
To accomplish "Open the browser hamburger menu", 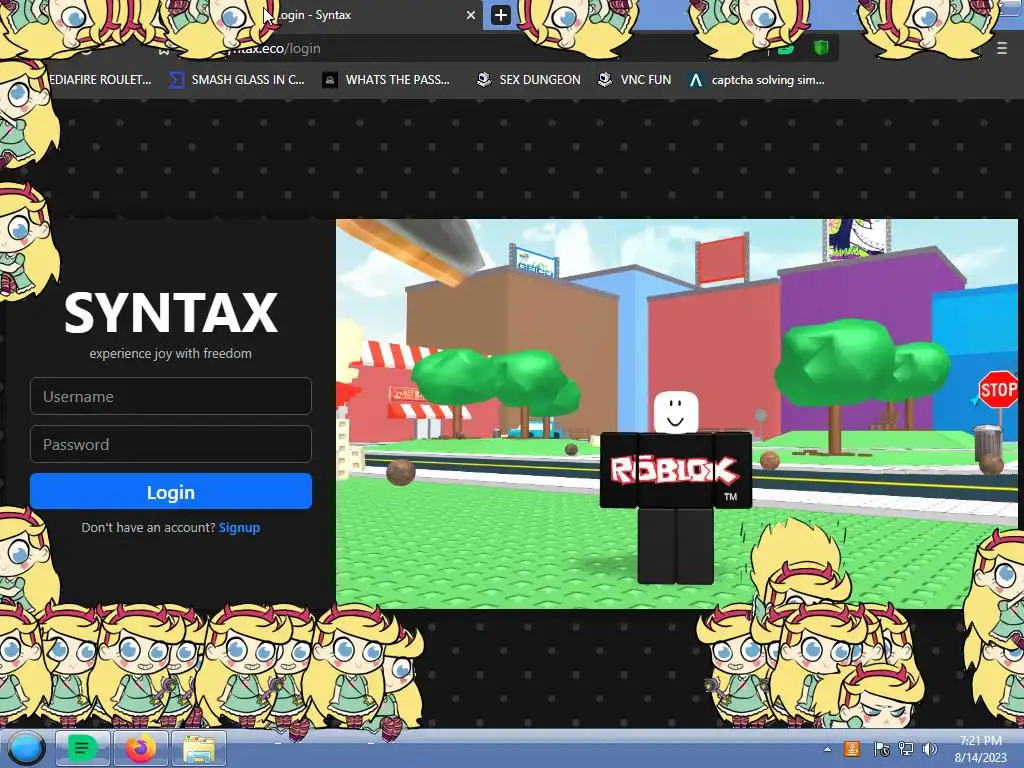I will tap(1002, 48).
